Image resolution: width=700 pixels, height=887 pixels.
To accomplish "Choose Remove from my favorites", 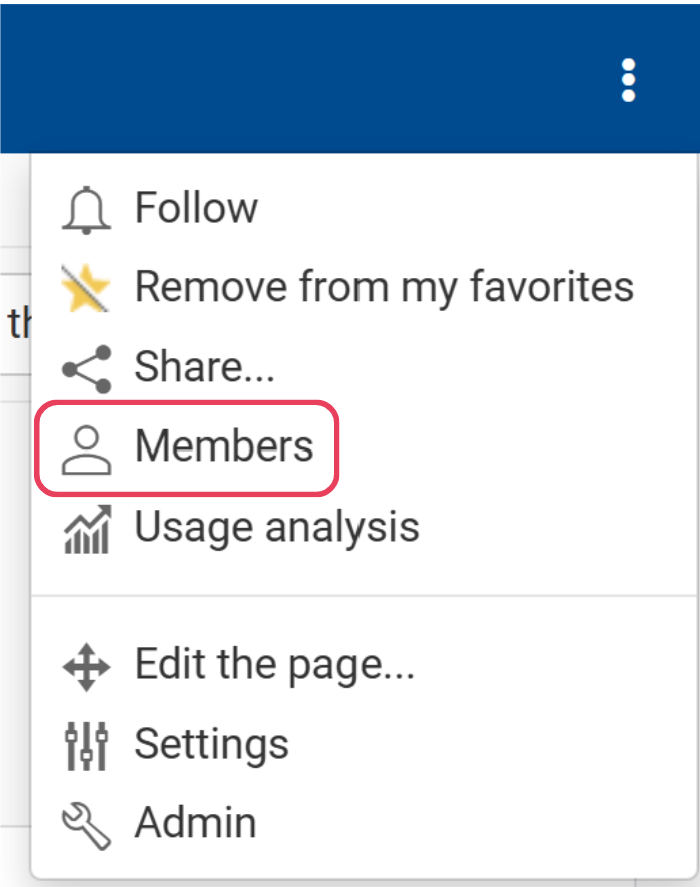I will 384,288.
